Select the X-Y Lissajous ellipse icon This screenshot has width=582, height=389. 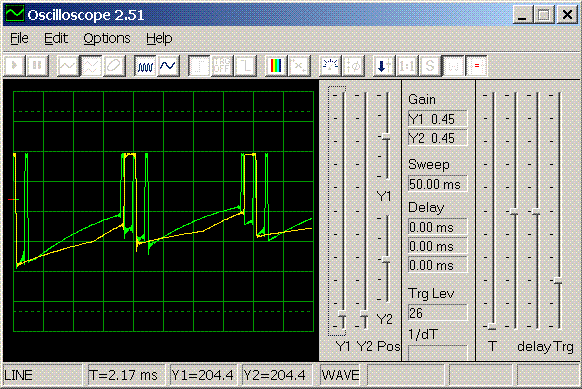[x=114, y=66]
